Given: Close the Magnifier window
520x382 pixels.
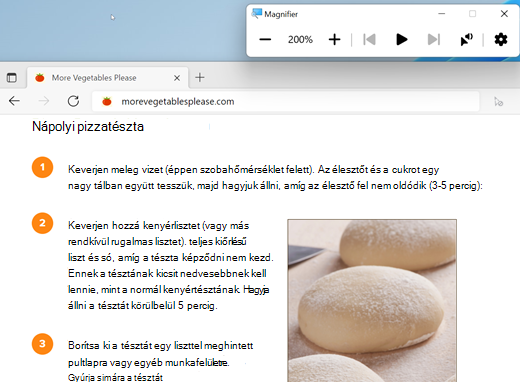Looking at the screenshot, I should coord(504,14).
